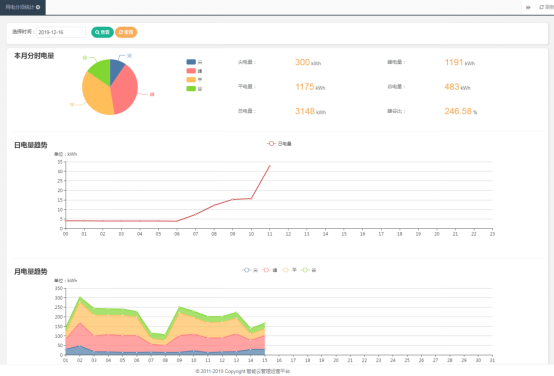The height and width of the screenshot is (376, 554).
Task: Toggle the red 峰 series in pie legend
Action: (194, 71)
